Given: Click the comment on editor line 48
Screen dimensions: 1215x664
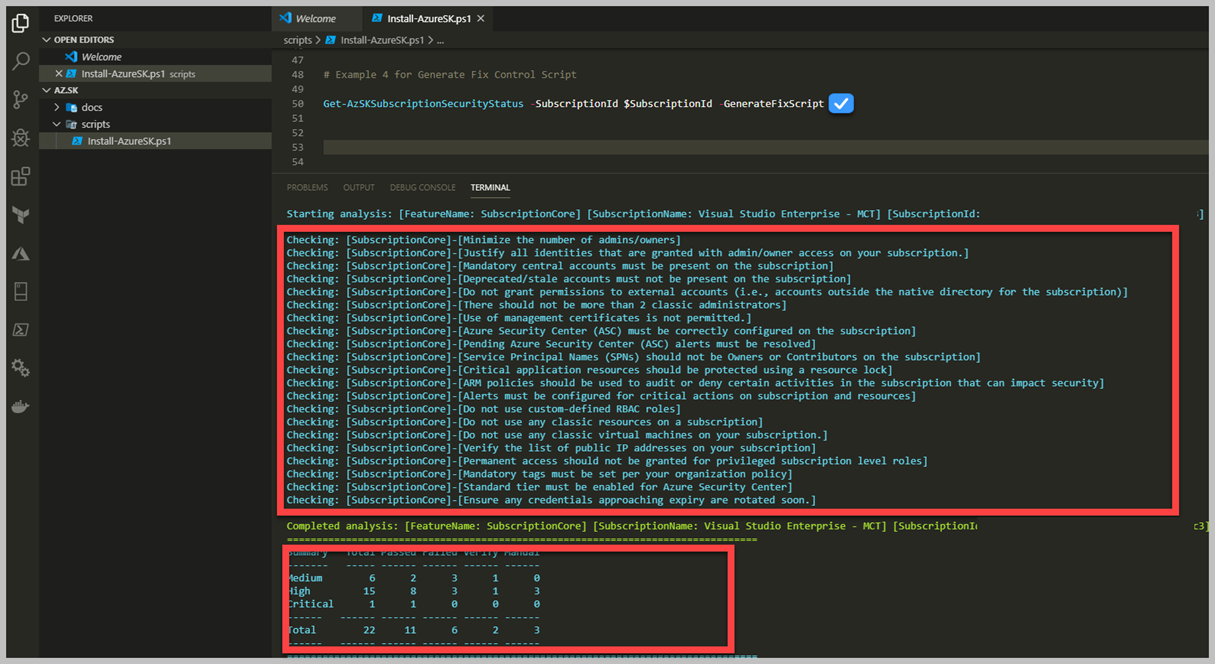Looking at the screenshot, I should coord(450,75).
